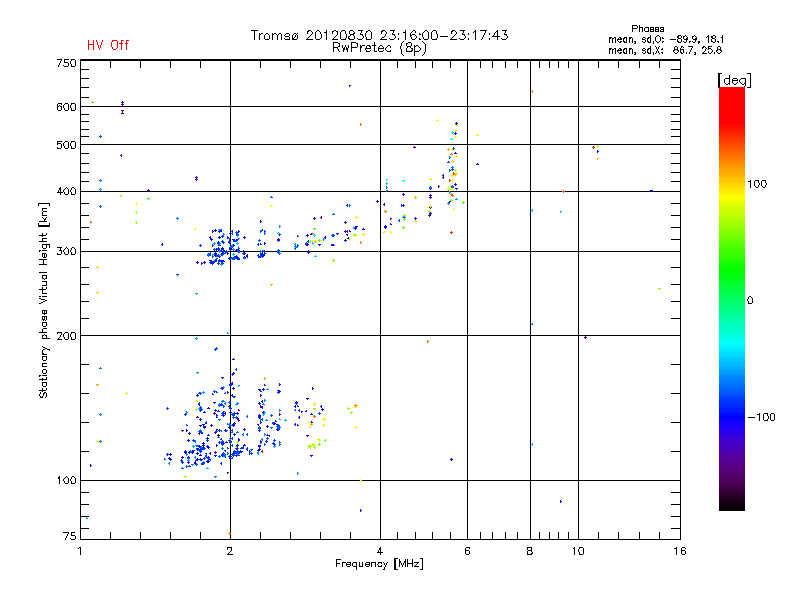Screen dimensions: 800x600
Task: Click the Phases statistics header
Action: click(x=647, y=29)
